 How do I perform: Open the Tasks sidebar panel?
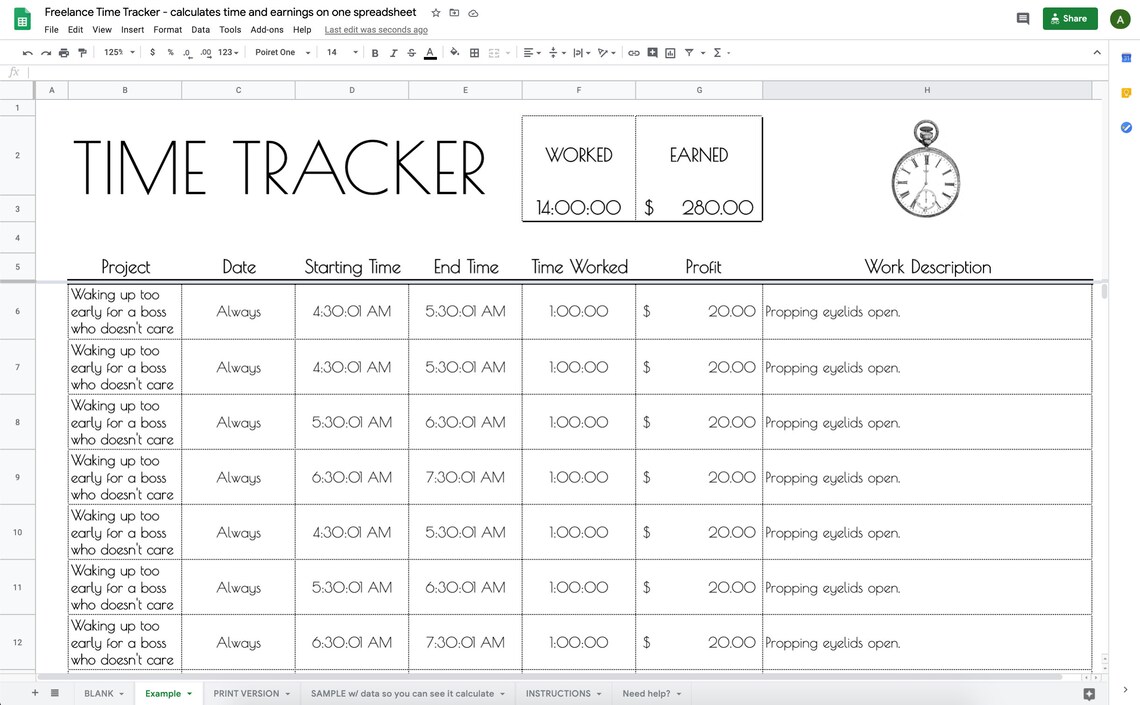click(1125, 127)
